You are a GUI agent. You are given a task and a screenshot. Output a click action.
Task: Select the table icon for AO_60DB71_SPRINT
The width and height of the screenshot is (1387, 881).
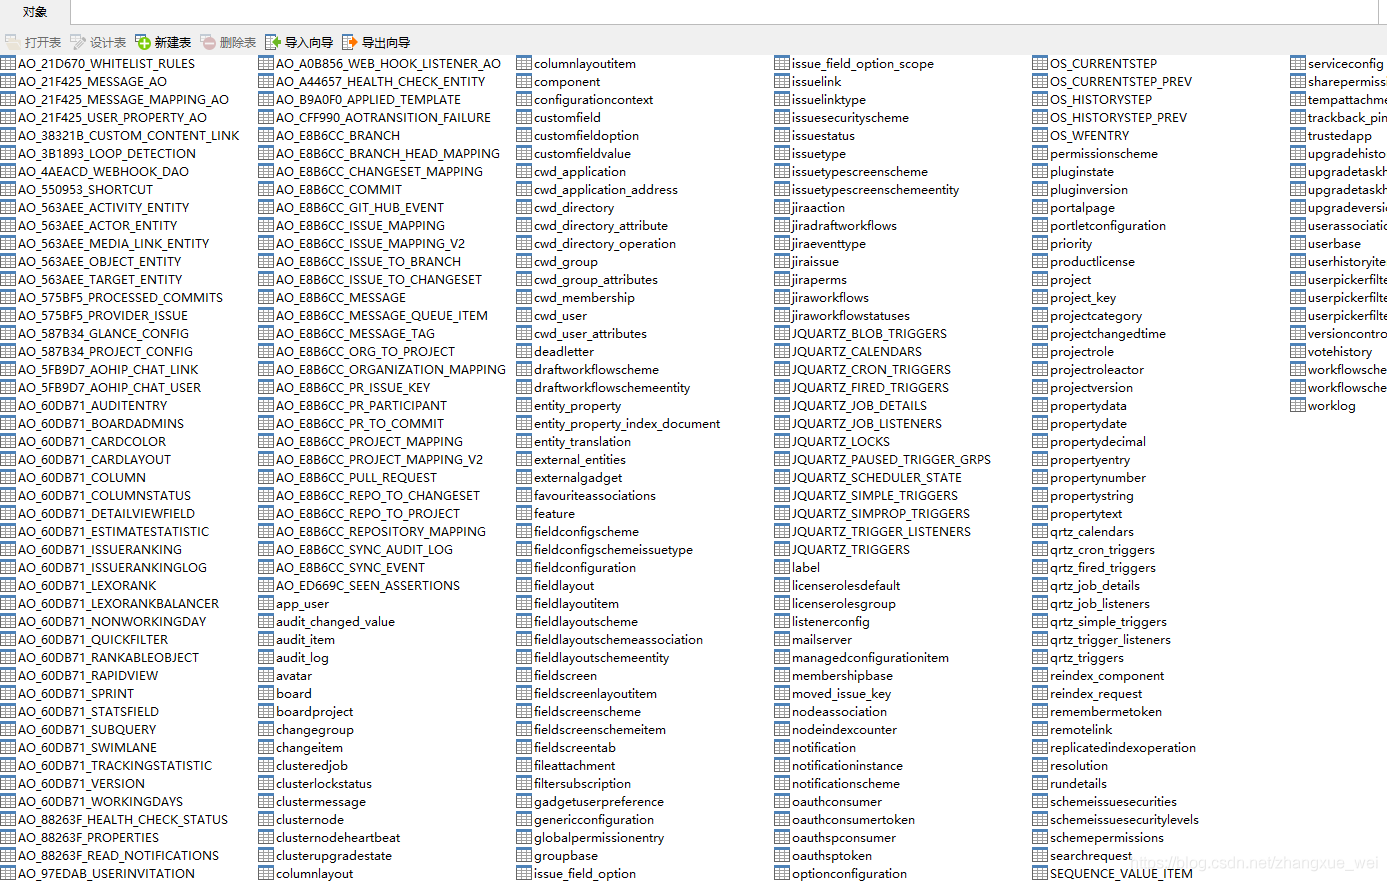(x=8, y=693)
